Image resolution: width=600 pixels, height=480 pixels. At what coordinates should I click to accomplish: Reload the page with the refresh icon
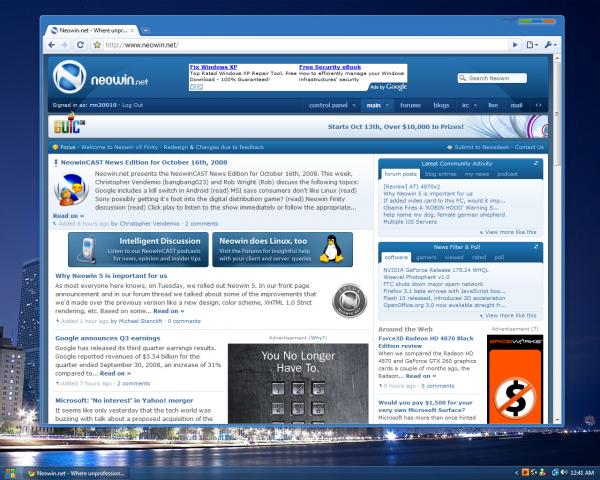[80, 45]
